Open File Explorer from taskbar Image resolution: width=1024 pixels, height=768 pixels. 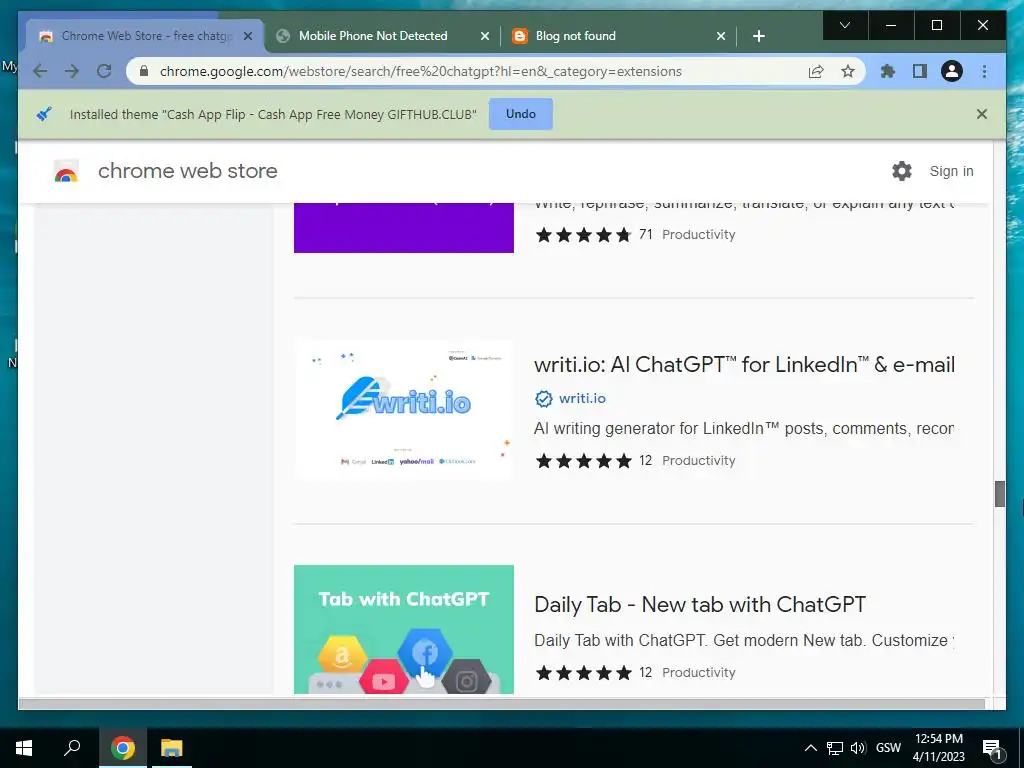(x=172, y=748)
